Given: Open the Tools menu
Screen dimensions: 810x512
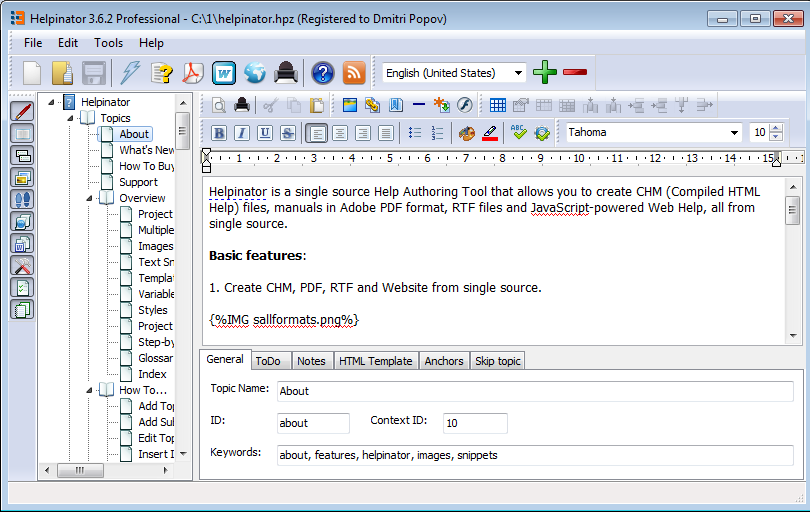Looking at the screenshot, I should tap(108, 43).
